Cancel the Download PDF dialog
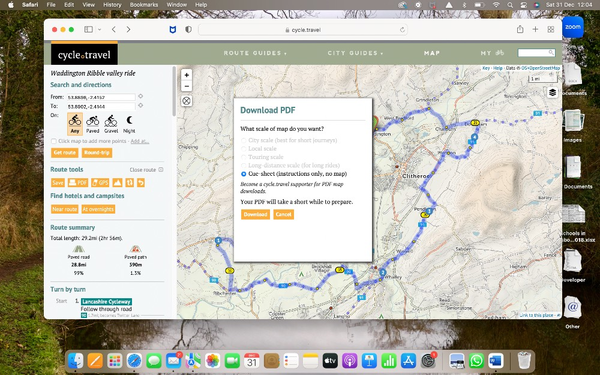Image resolution: width=600 pixels, height=375 pixels. click(284, 214)
